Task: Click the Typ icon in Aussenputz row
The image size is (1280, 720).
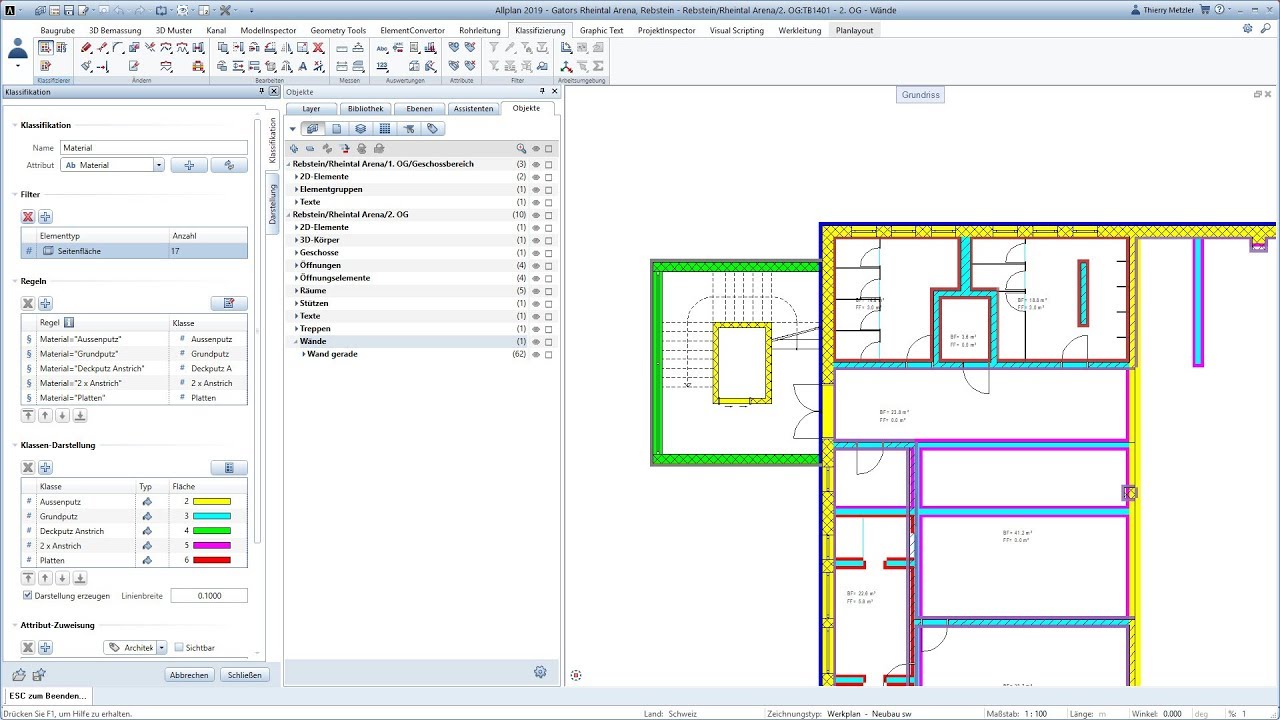Action: click(x=147, y=501)
